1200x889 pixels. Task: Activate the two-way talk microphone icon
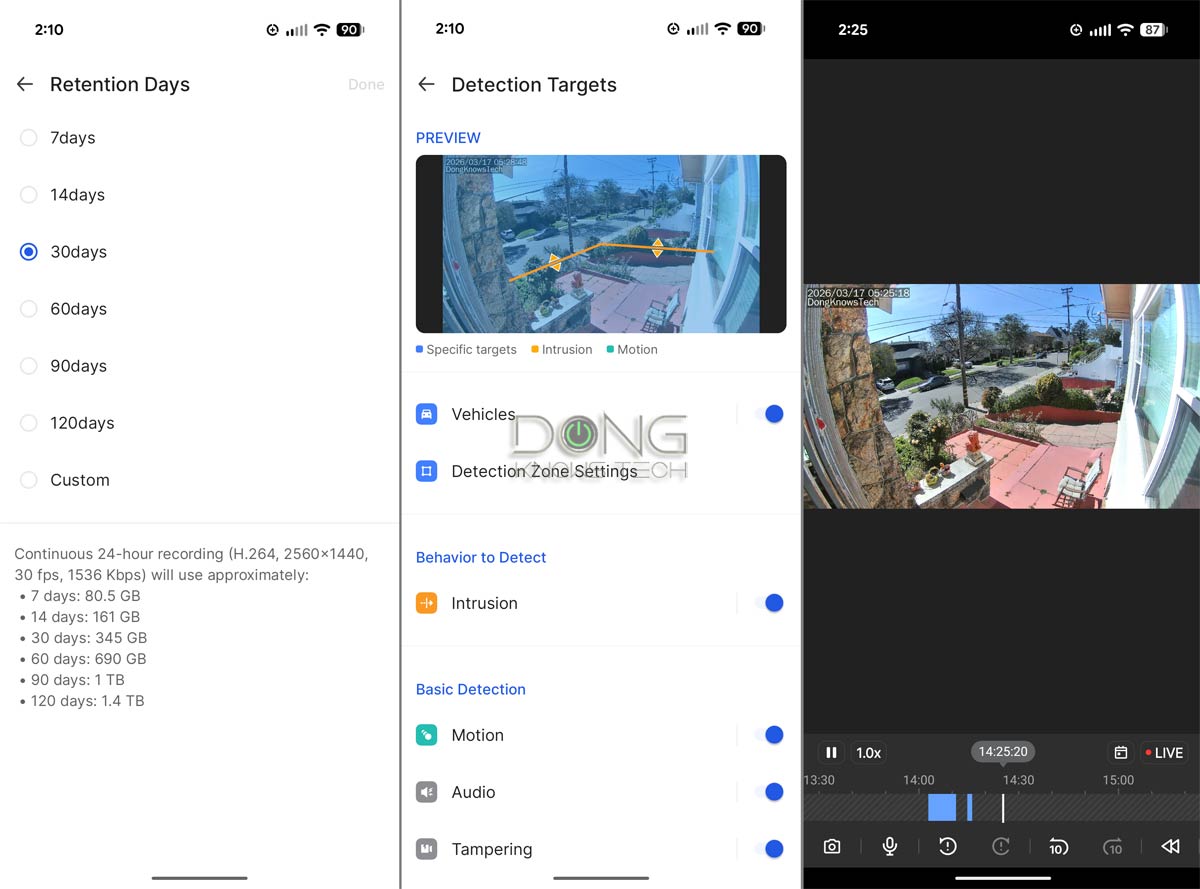(889, 846)
